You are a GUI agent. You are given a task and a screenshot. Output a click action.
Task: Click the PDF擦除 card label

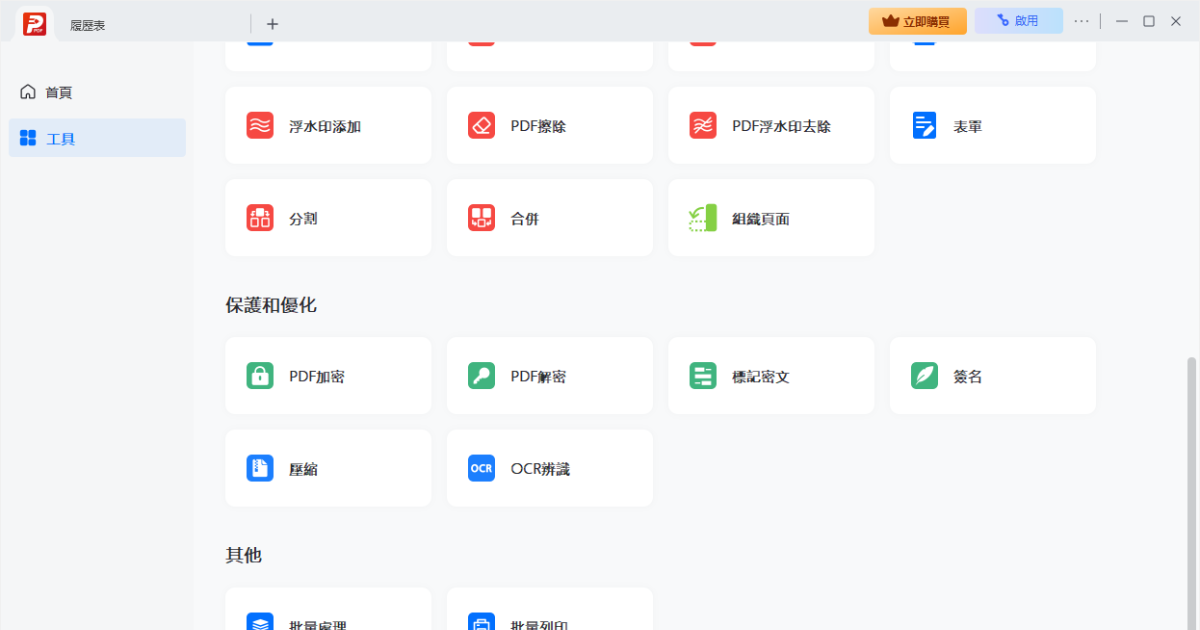[x=539, y=127]
